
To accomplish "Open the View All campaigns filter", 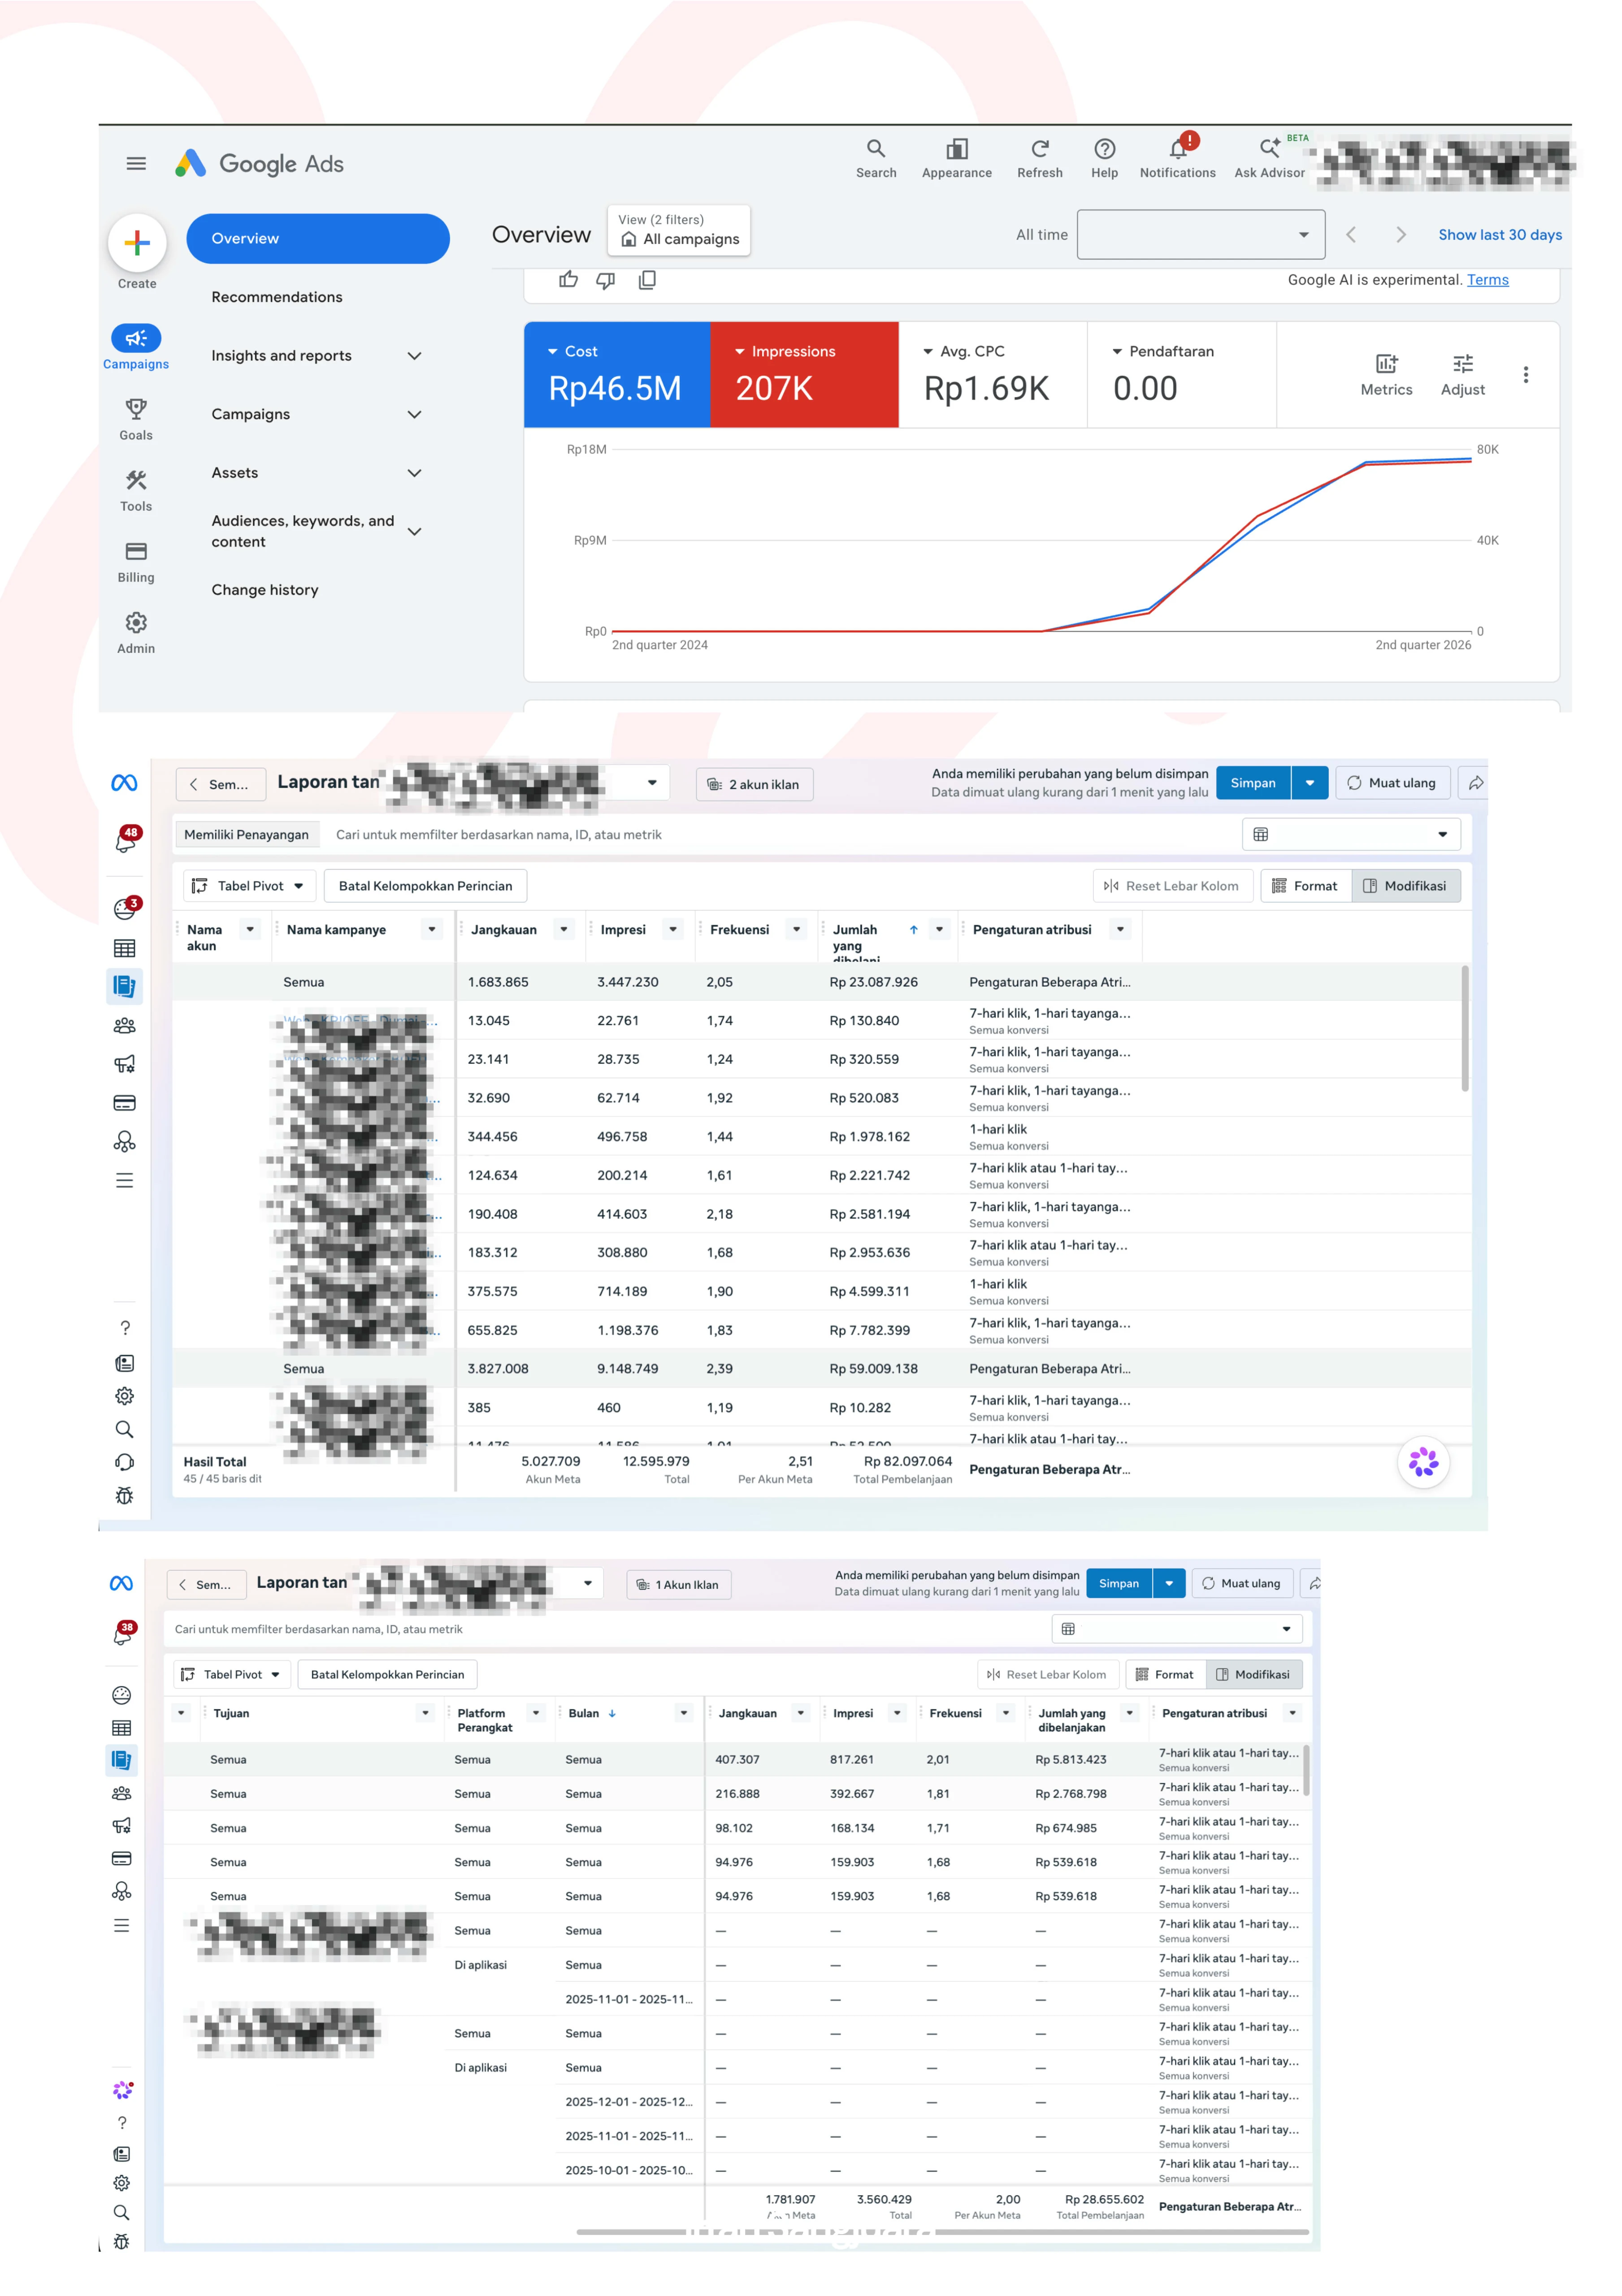I will click(679, 231).
